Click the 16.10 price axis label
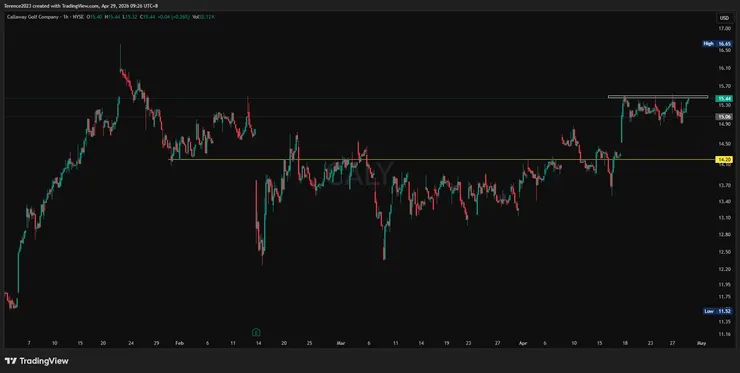The width and height of the screenshot is (740, 373). [x=724, y=68]
